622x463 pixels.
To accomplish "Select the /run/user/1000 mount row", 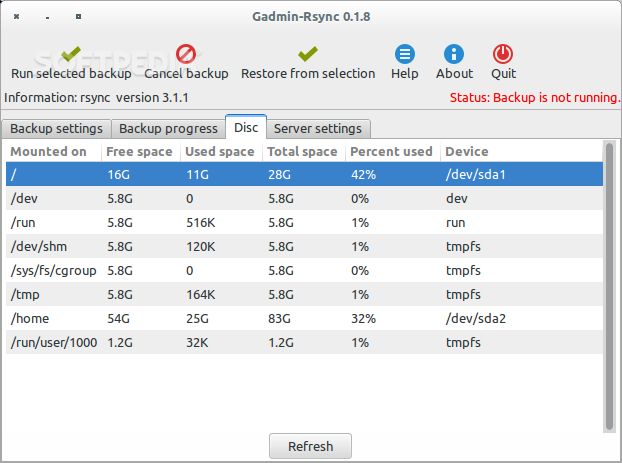I will point(304,342).
